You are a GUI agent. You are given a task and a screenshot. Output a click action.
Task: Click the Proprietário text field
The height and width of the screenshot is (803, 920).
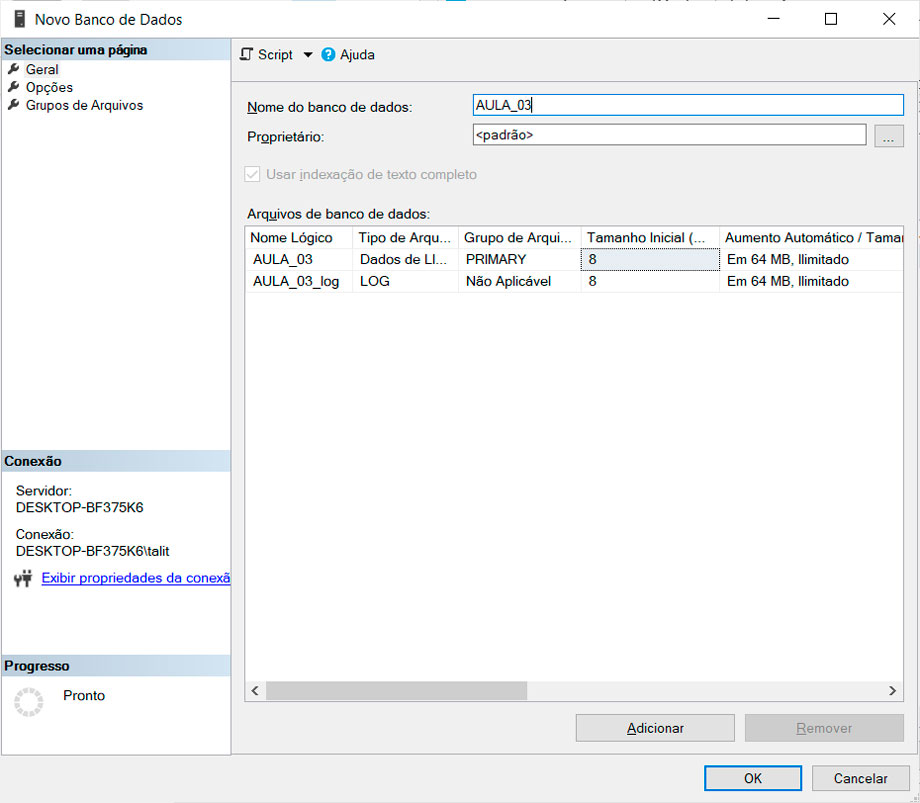(x=669, y=135)
